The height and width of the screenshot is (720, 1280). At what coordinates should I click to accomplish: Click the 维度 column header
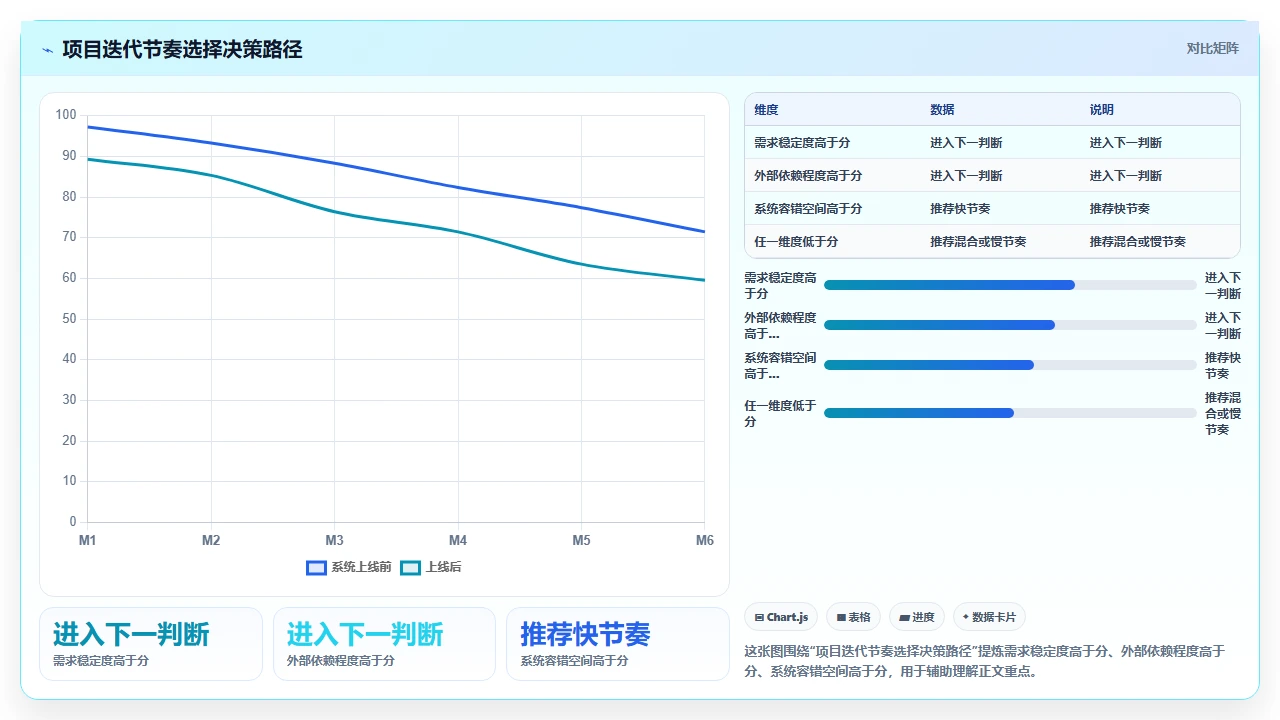[766, 110]
